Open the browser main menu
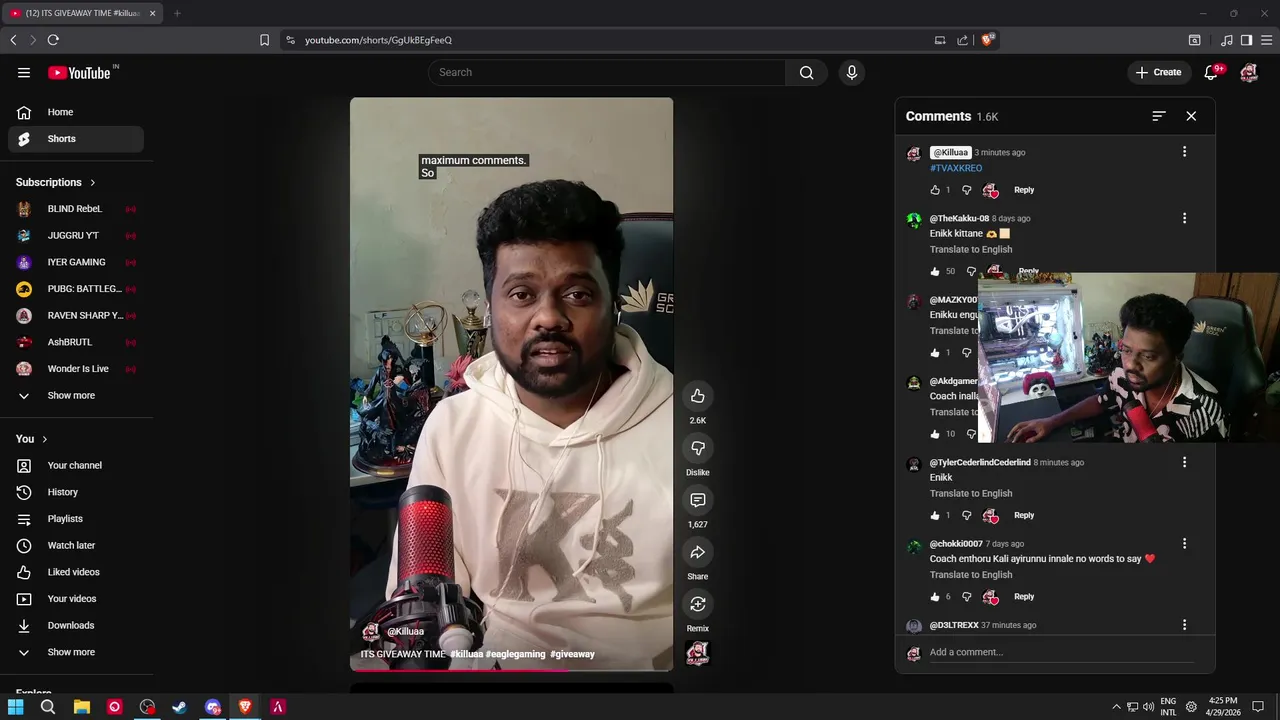Image resolution: width=1280 pixels, height=720 pixels. 1265,40
